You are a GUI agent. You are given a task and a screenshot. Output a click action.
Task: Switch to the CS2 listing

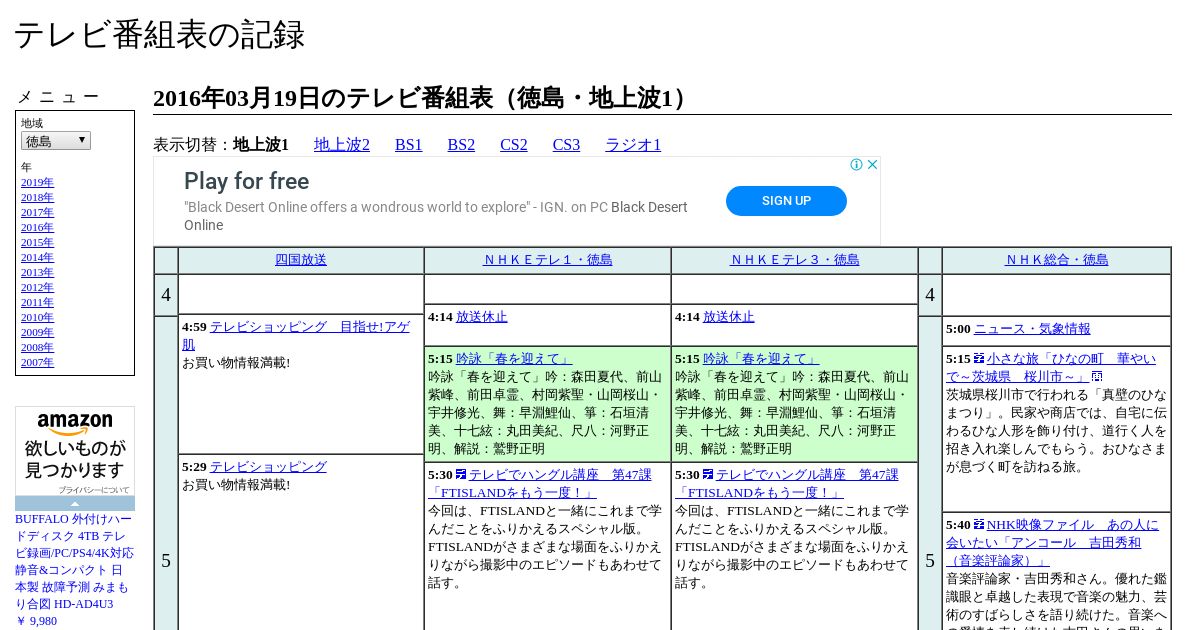514,145
